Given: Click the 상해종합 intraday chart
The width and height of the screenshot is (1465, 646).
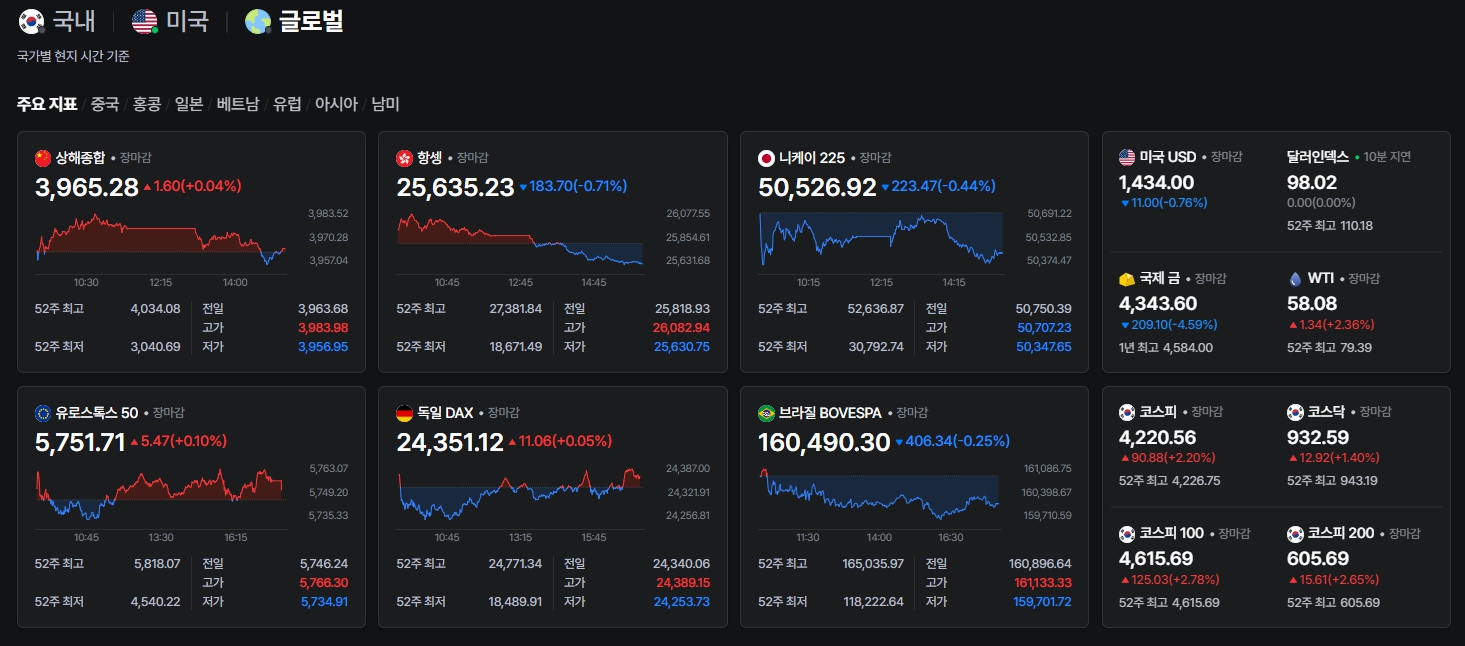Looking at the screenshot, I should click(161, 240).
